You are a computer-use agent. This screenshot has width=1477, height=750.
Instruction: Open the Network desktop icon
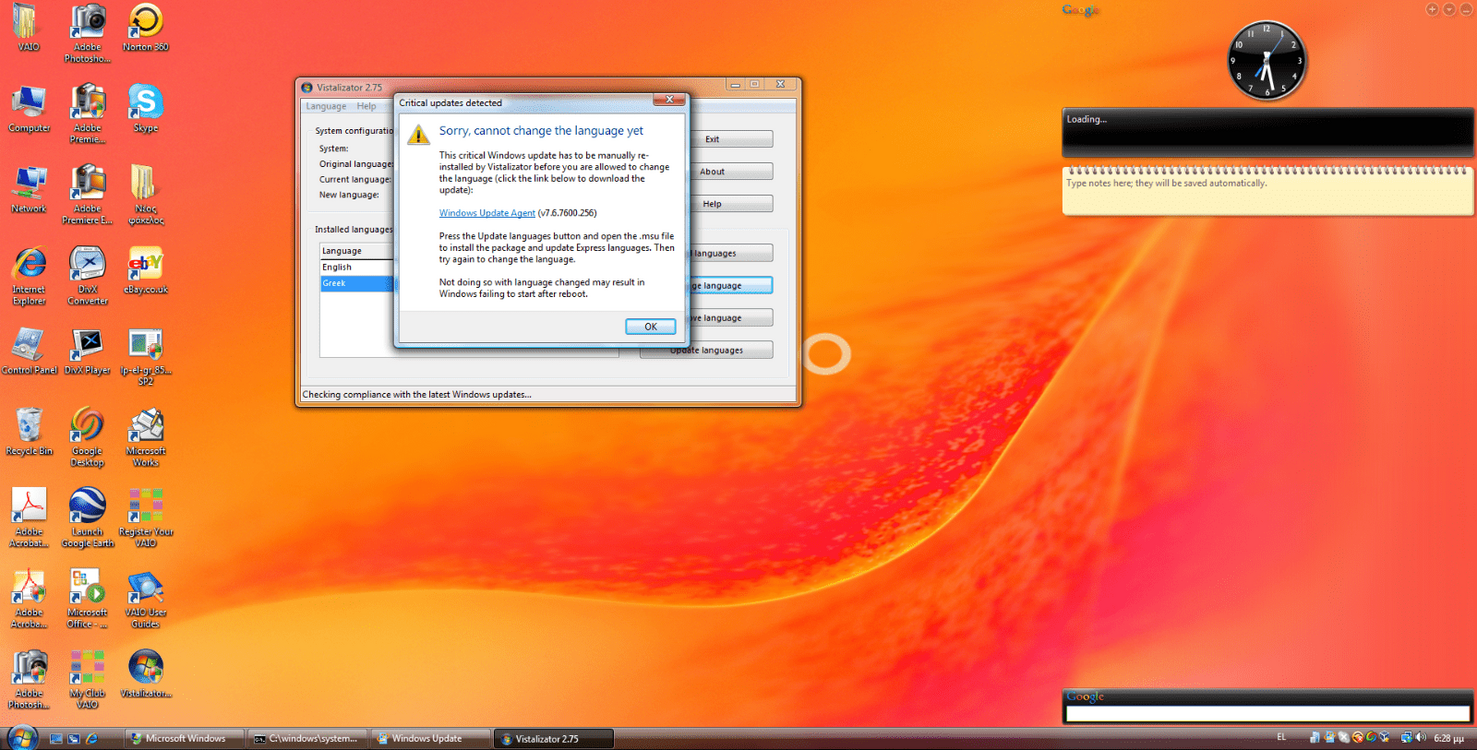(29, 190)
